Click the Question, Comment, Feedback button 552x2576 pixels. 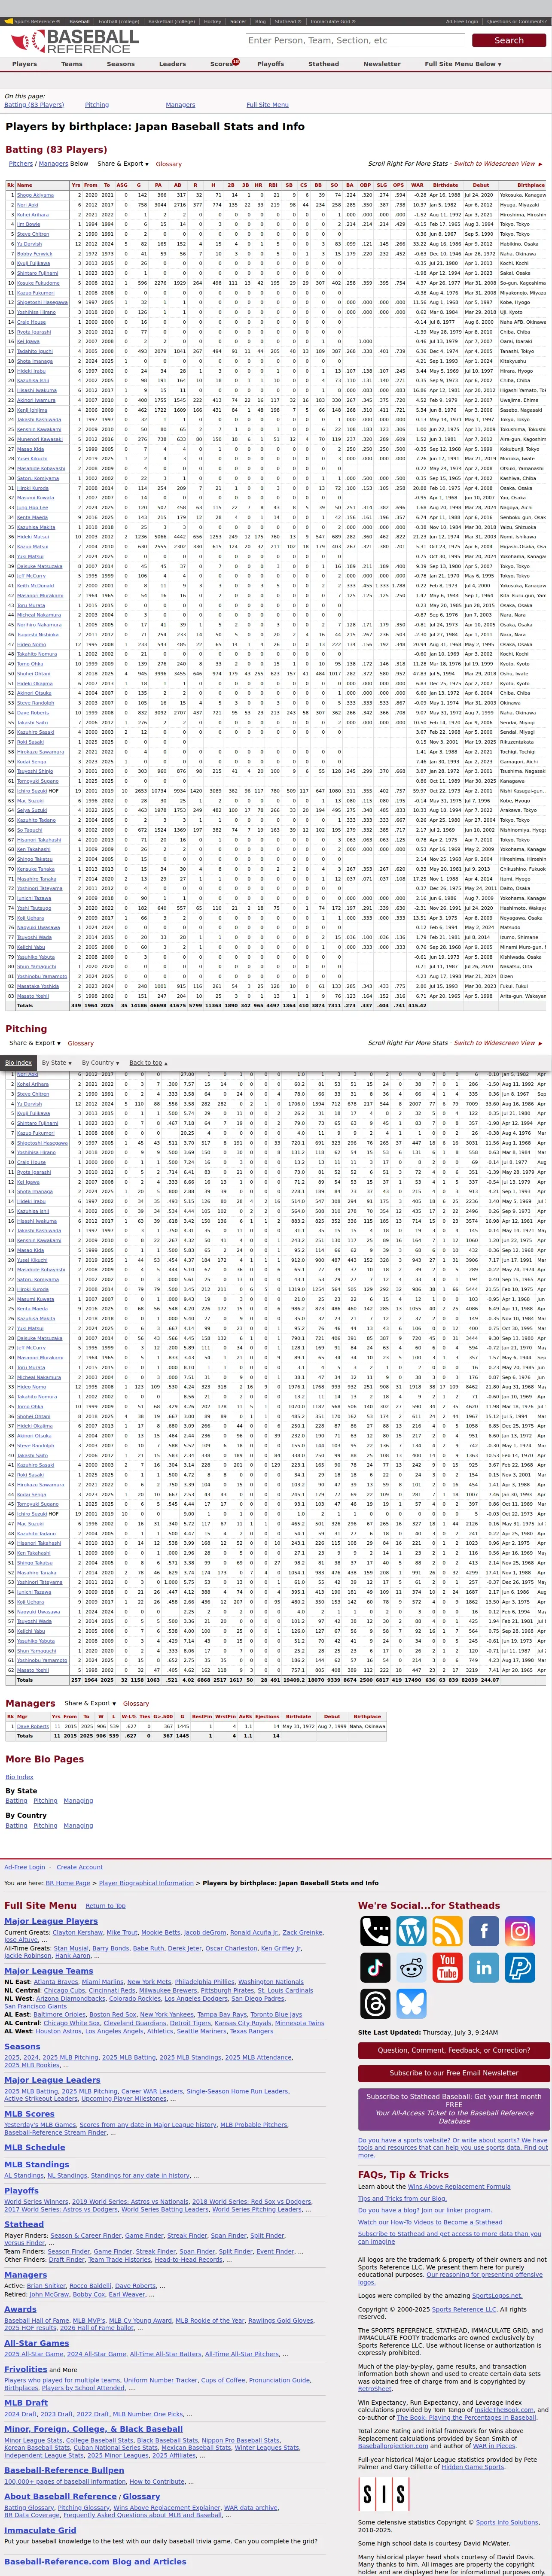(454, 2050)
